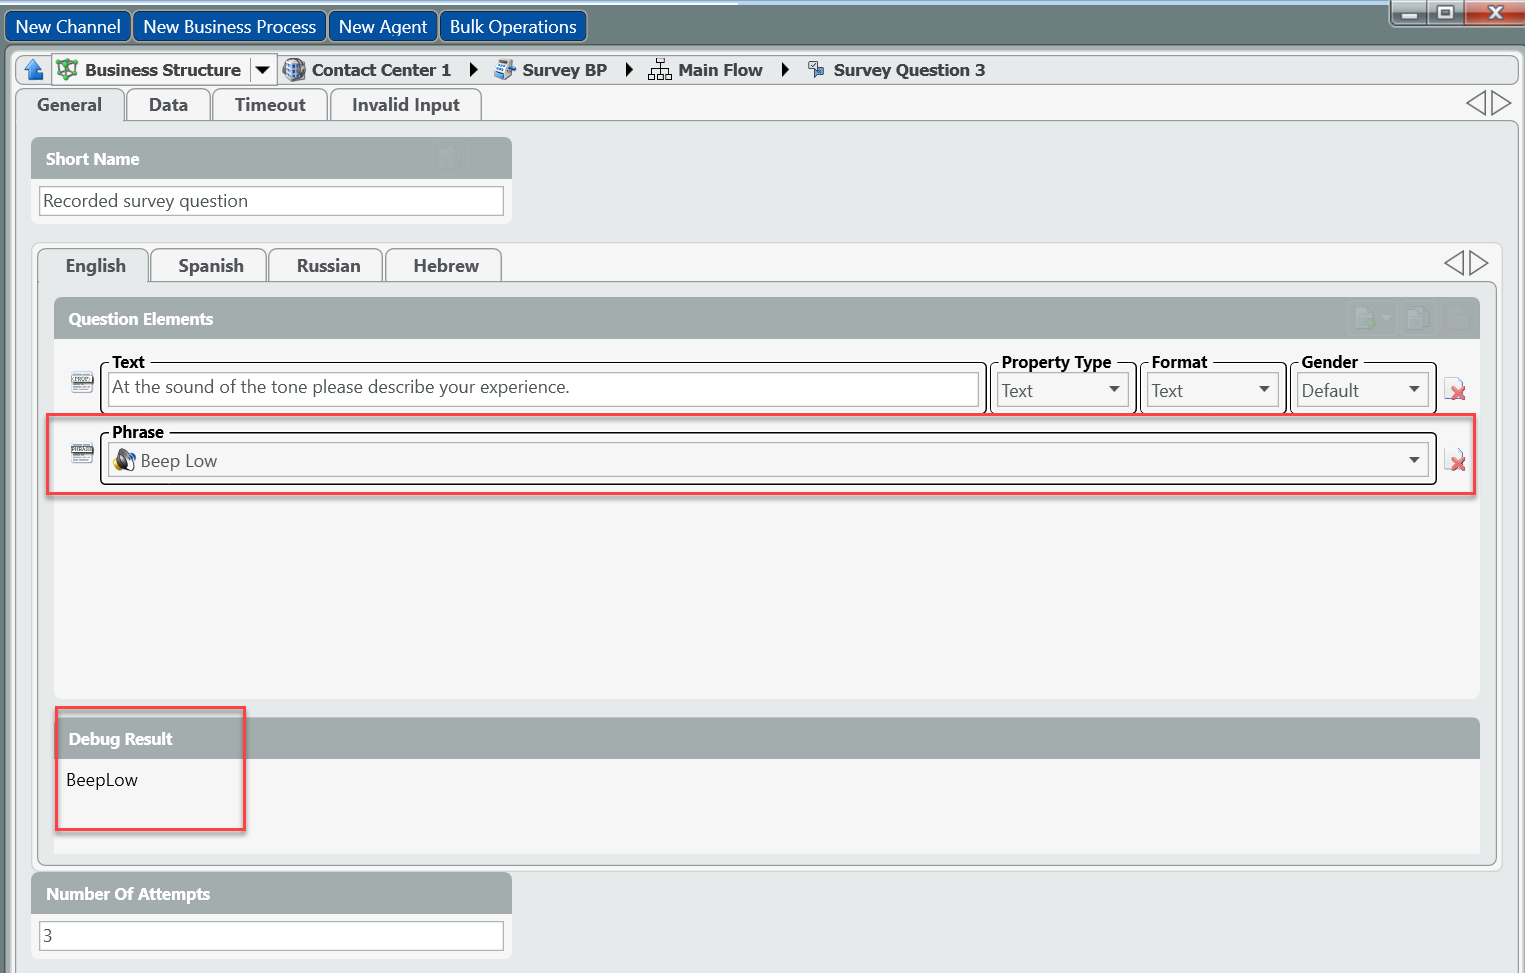Viewport: 1525px width, 973px height.
Task: Switch to the Invalid Input tab
Action: [405, 105]
